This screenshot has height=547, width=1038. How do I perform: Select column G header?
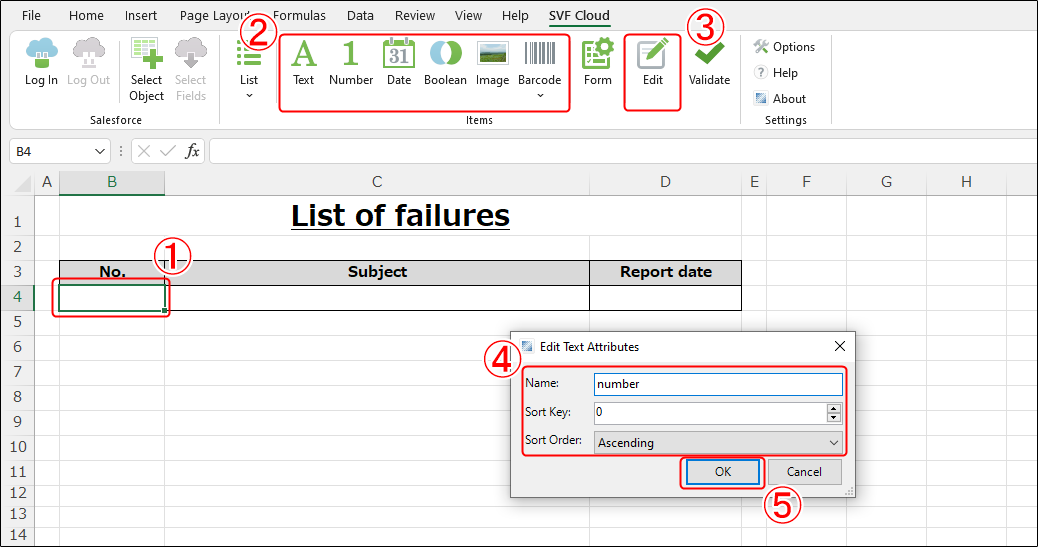886,182
